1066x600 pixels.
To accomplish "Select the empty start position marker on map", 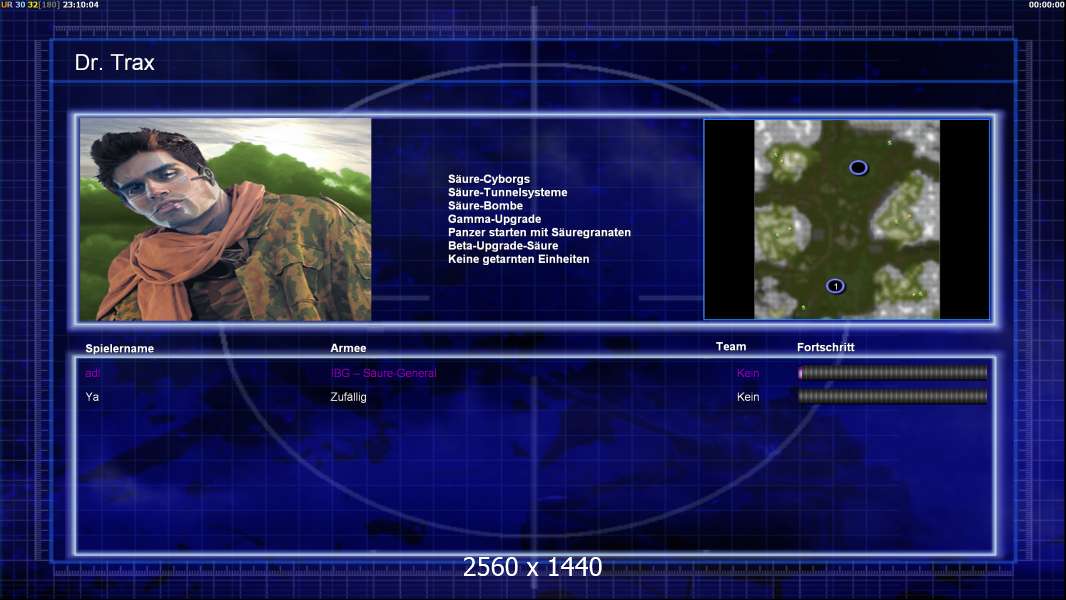I will click(858, 167).
